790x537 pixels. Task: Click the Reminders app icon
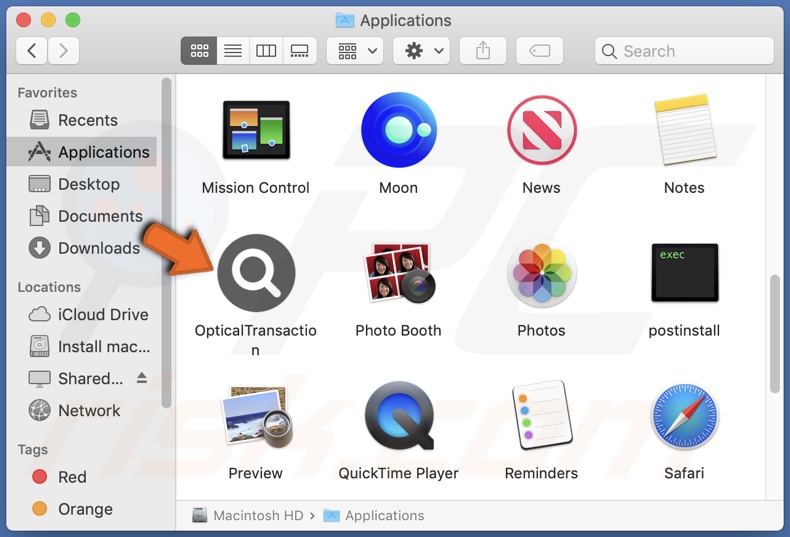pos(542,416)
